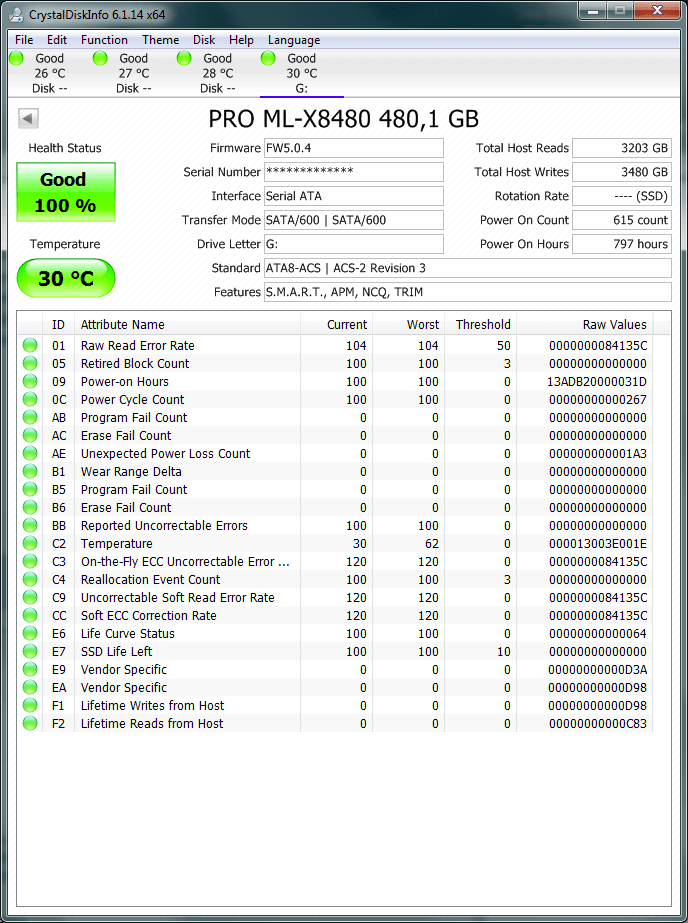The image size is (688, 923).
Task: Open the Theme menu
Action: pyautogui.click(x=161, y=40)
